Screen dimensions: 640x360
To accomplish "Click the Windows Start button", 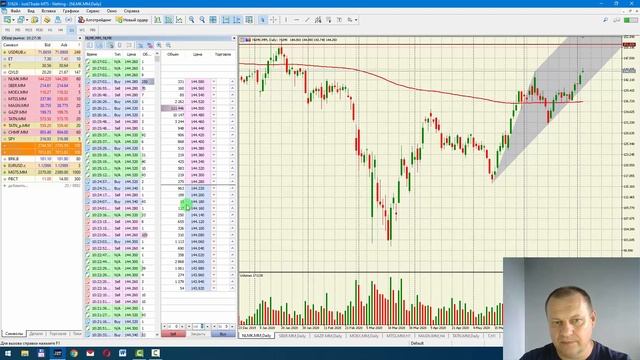I will 7,353.
